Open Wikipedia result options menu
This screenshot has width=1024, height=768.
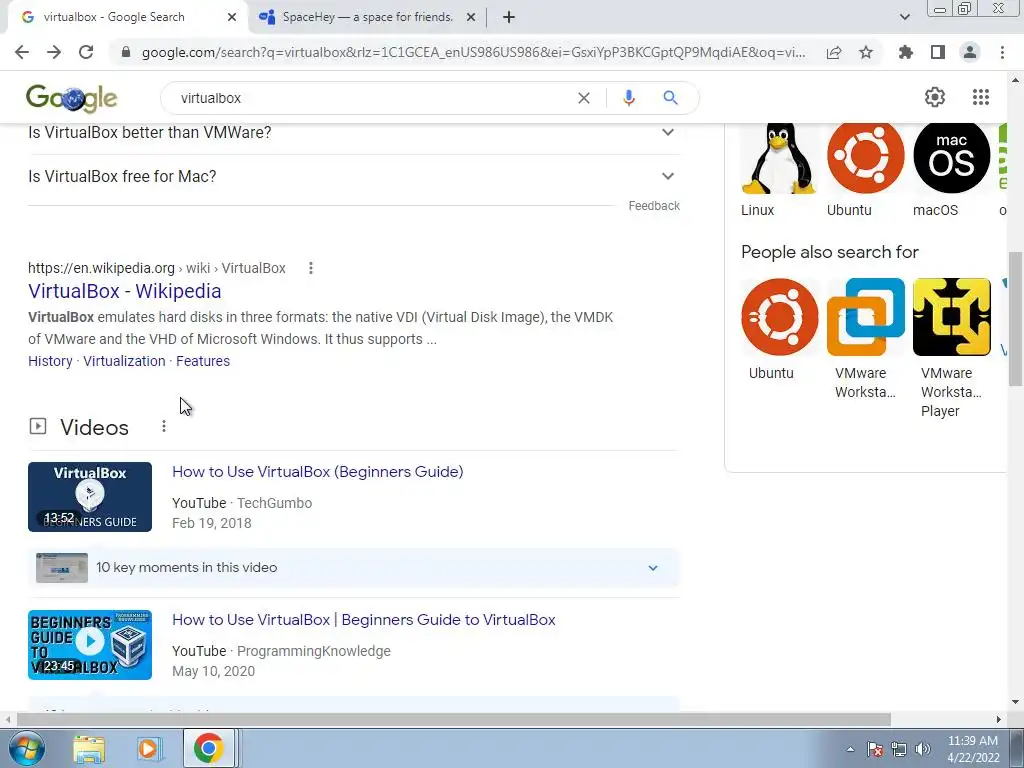(x=311, y=268)
